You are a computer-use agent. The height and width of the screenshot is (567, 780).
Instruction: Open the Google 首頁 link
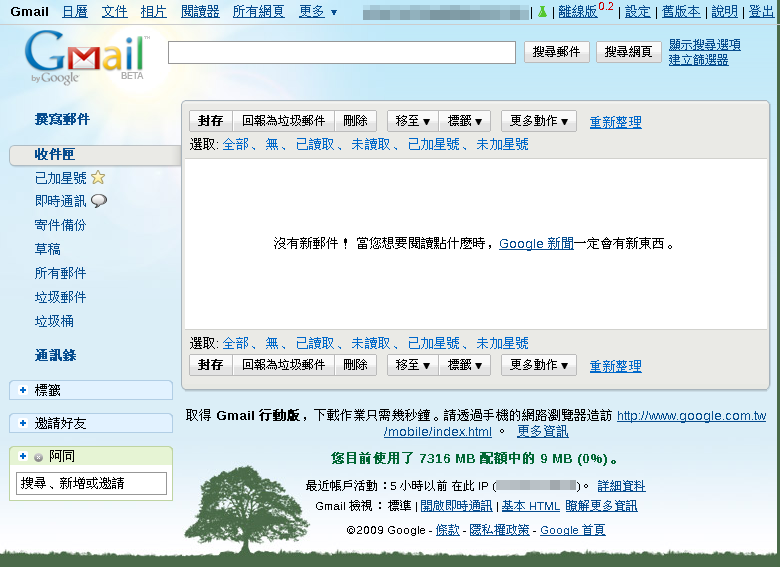(573, 530)
